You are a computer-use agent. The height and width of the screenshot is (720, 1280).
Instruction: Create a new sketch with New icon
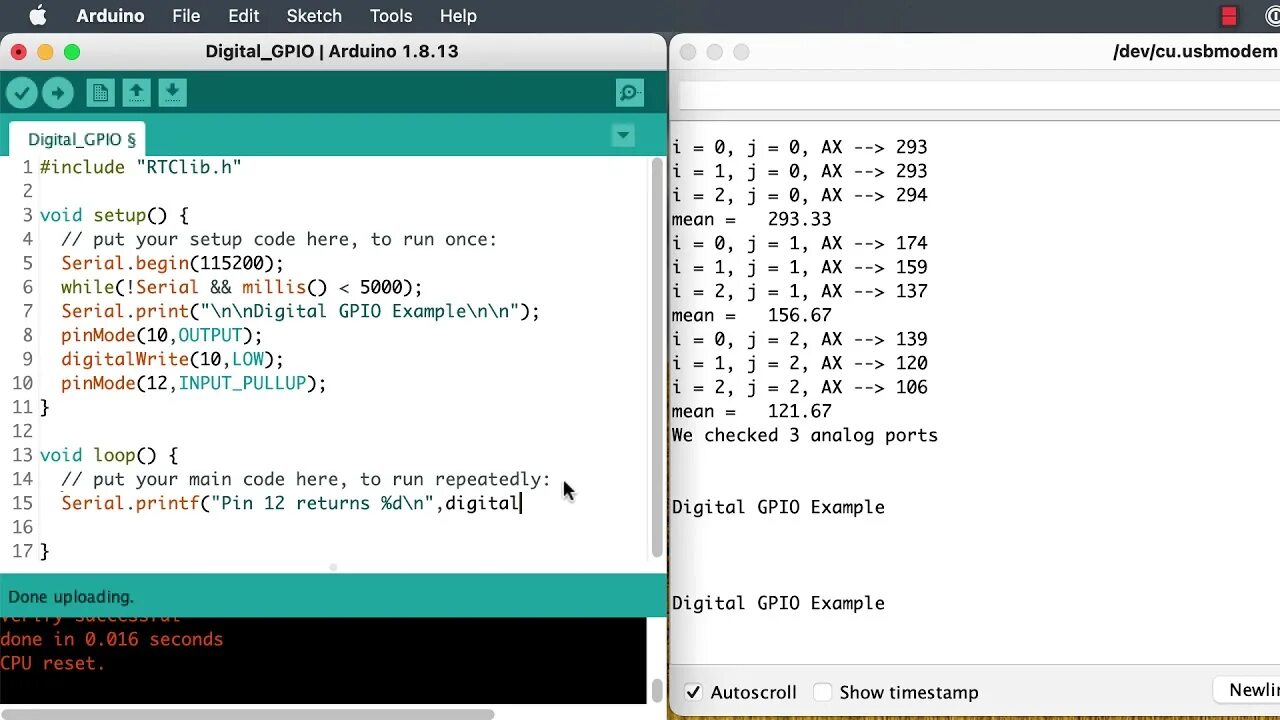[x=100, y=93]
